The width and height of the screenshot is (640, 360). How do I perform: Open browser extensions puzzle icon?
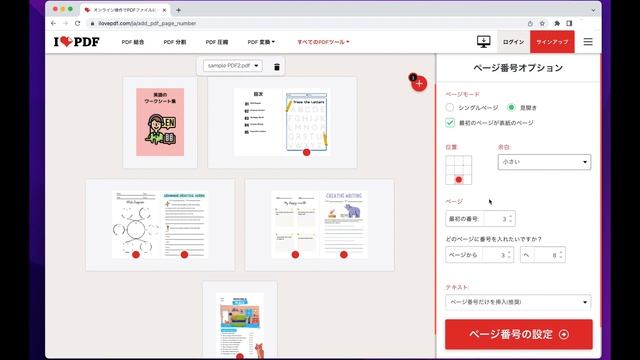[x=557, y=23]
